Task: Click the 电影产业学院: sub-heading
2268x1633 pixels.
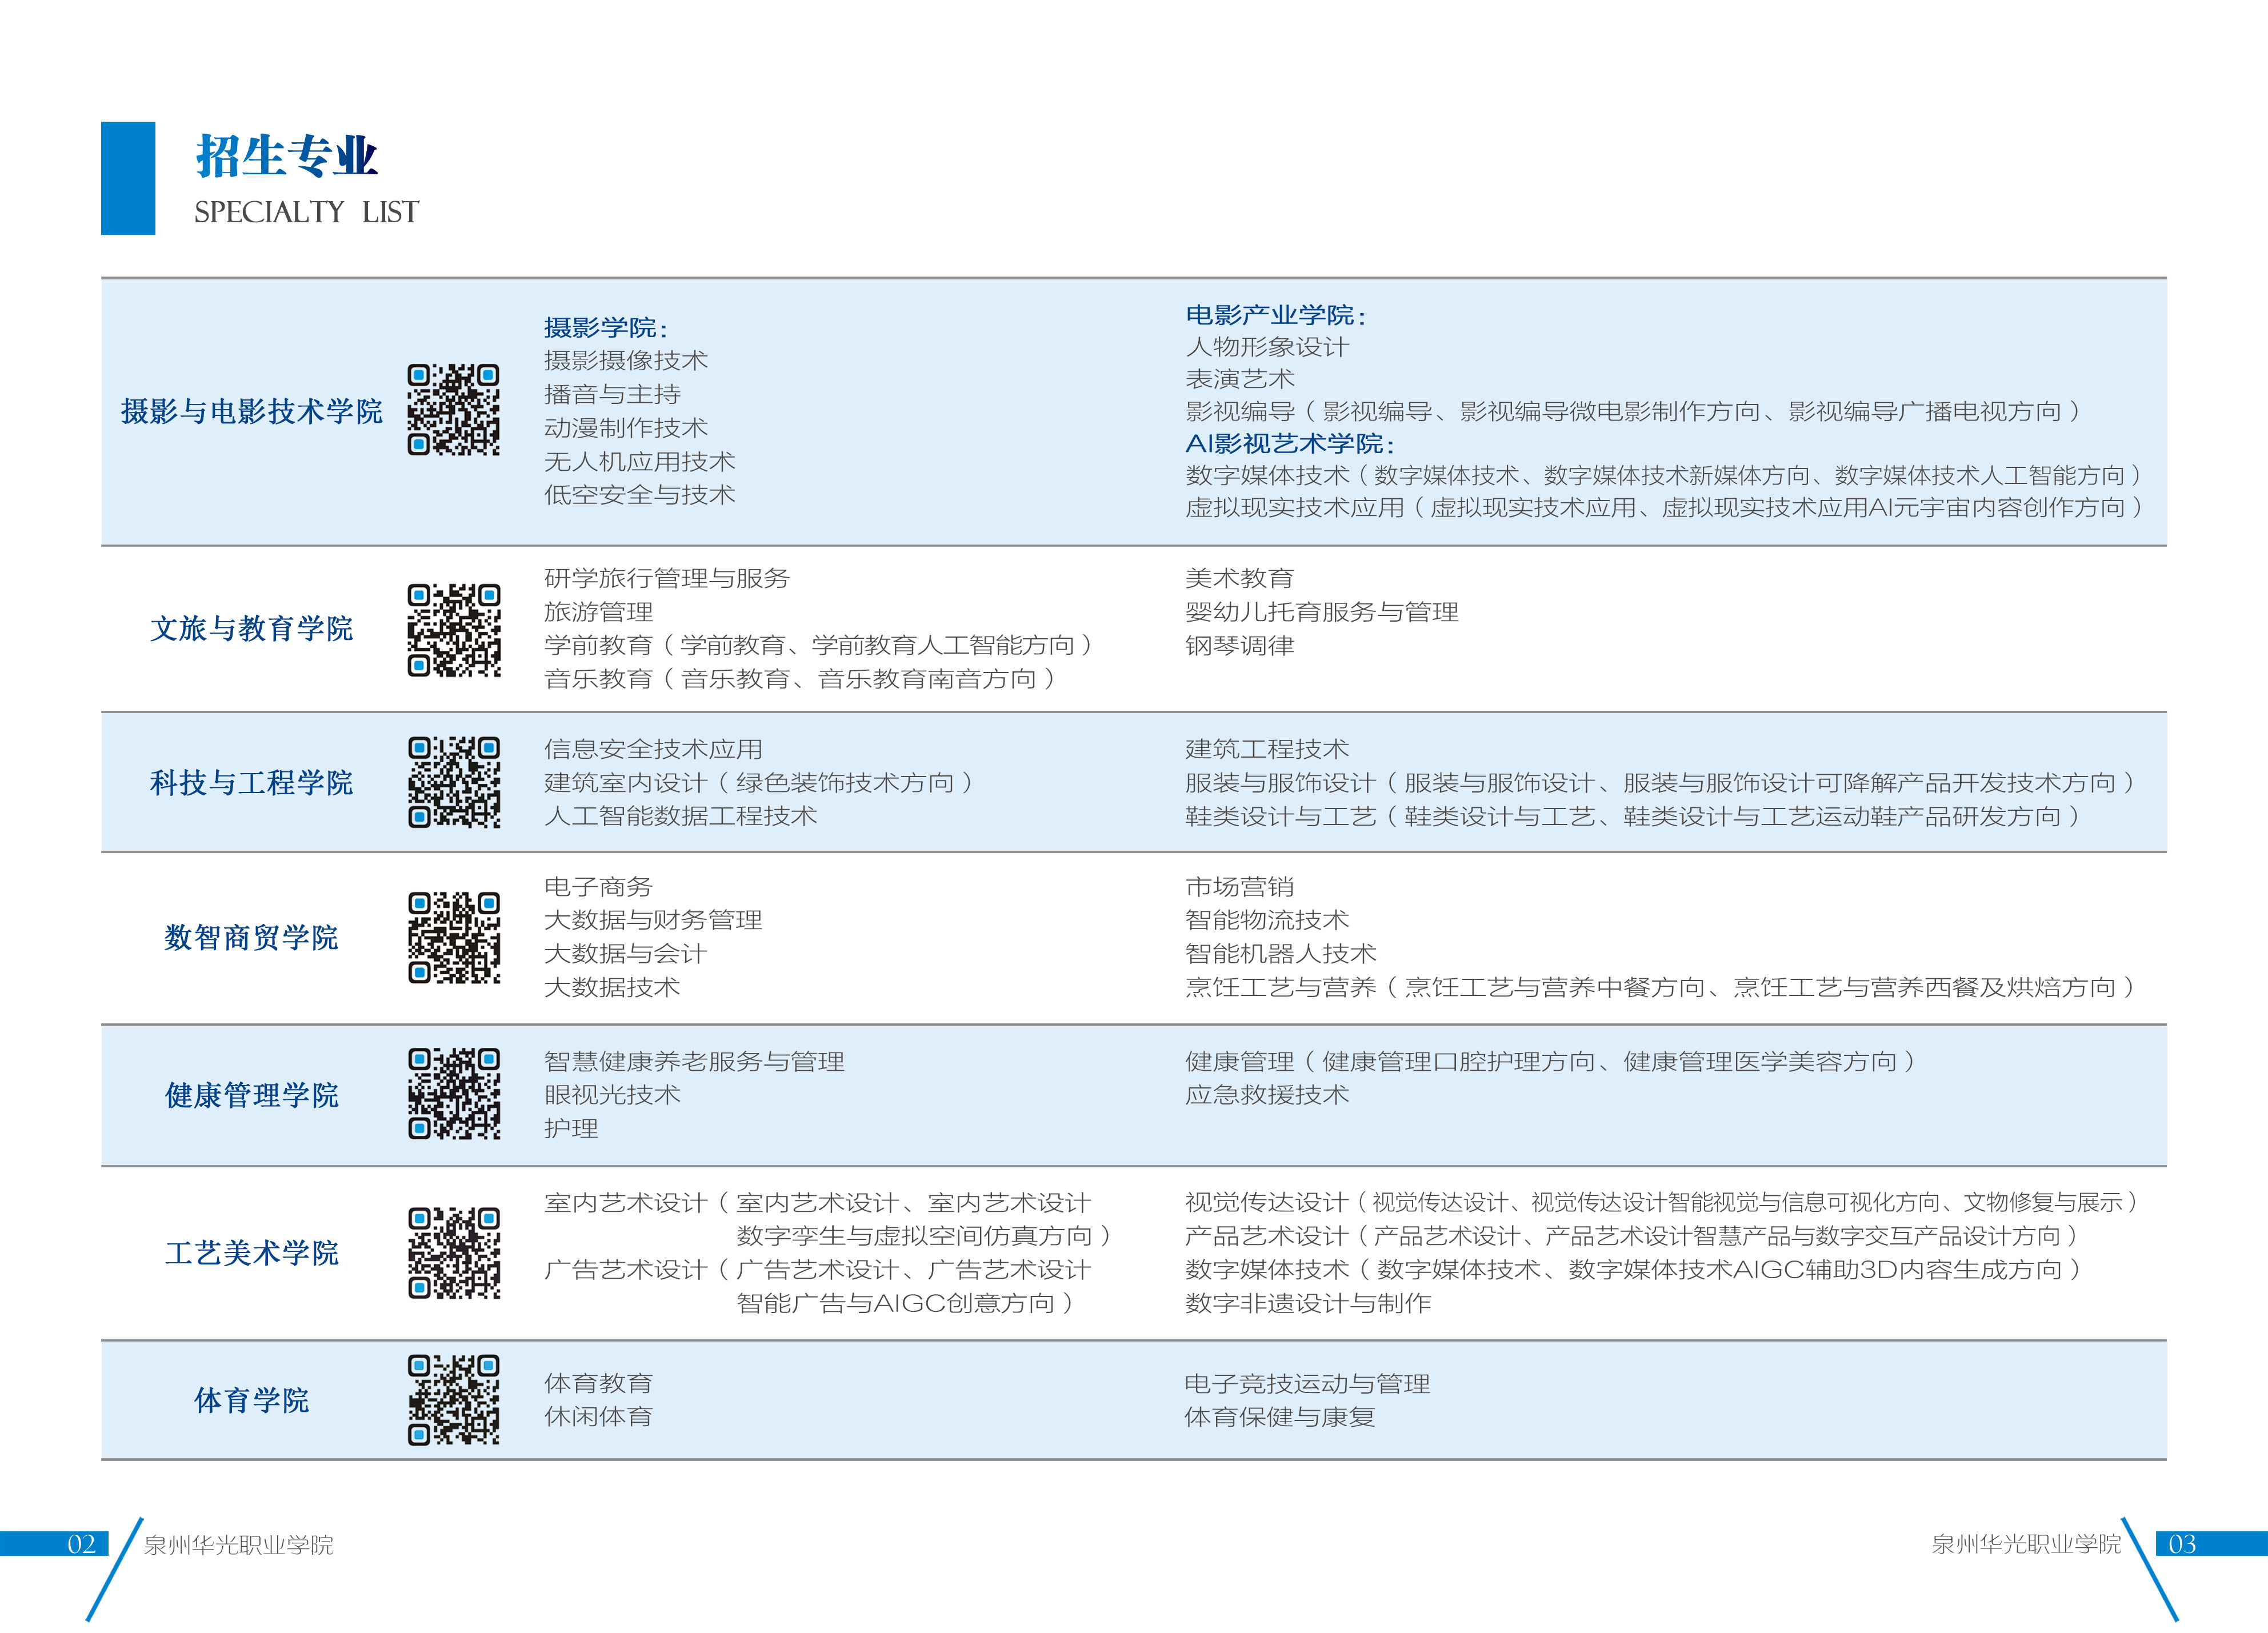Action: click(1275, 315)
